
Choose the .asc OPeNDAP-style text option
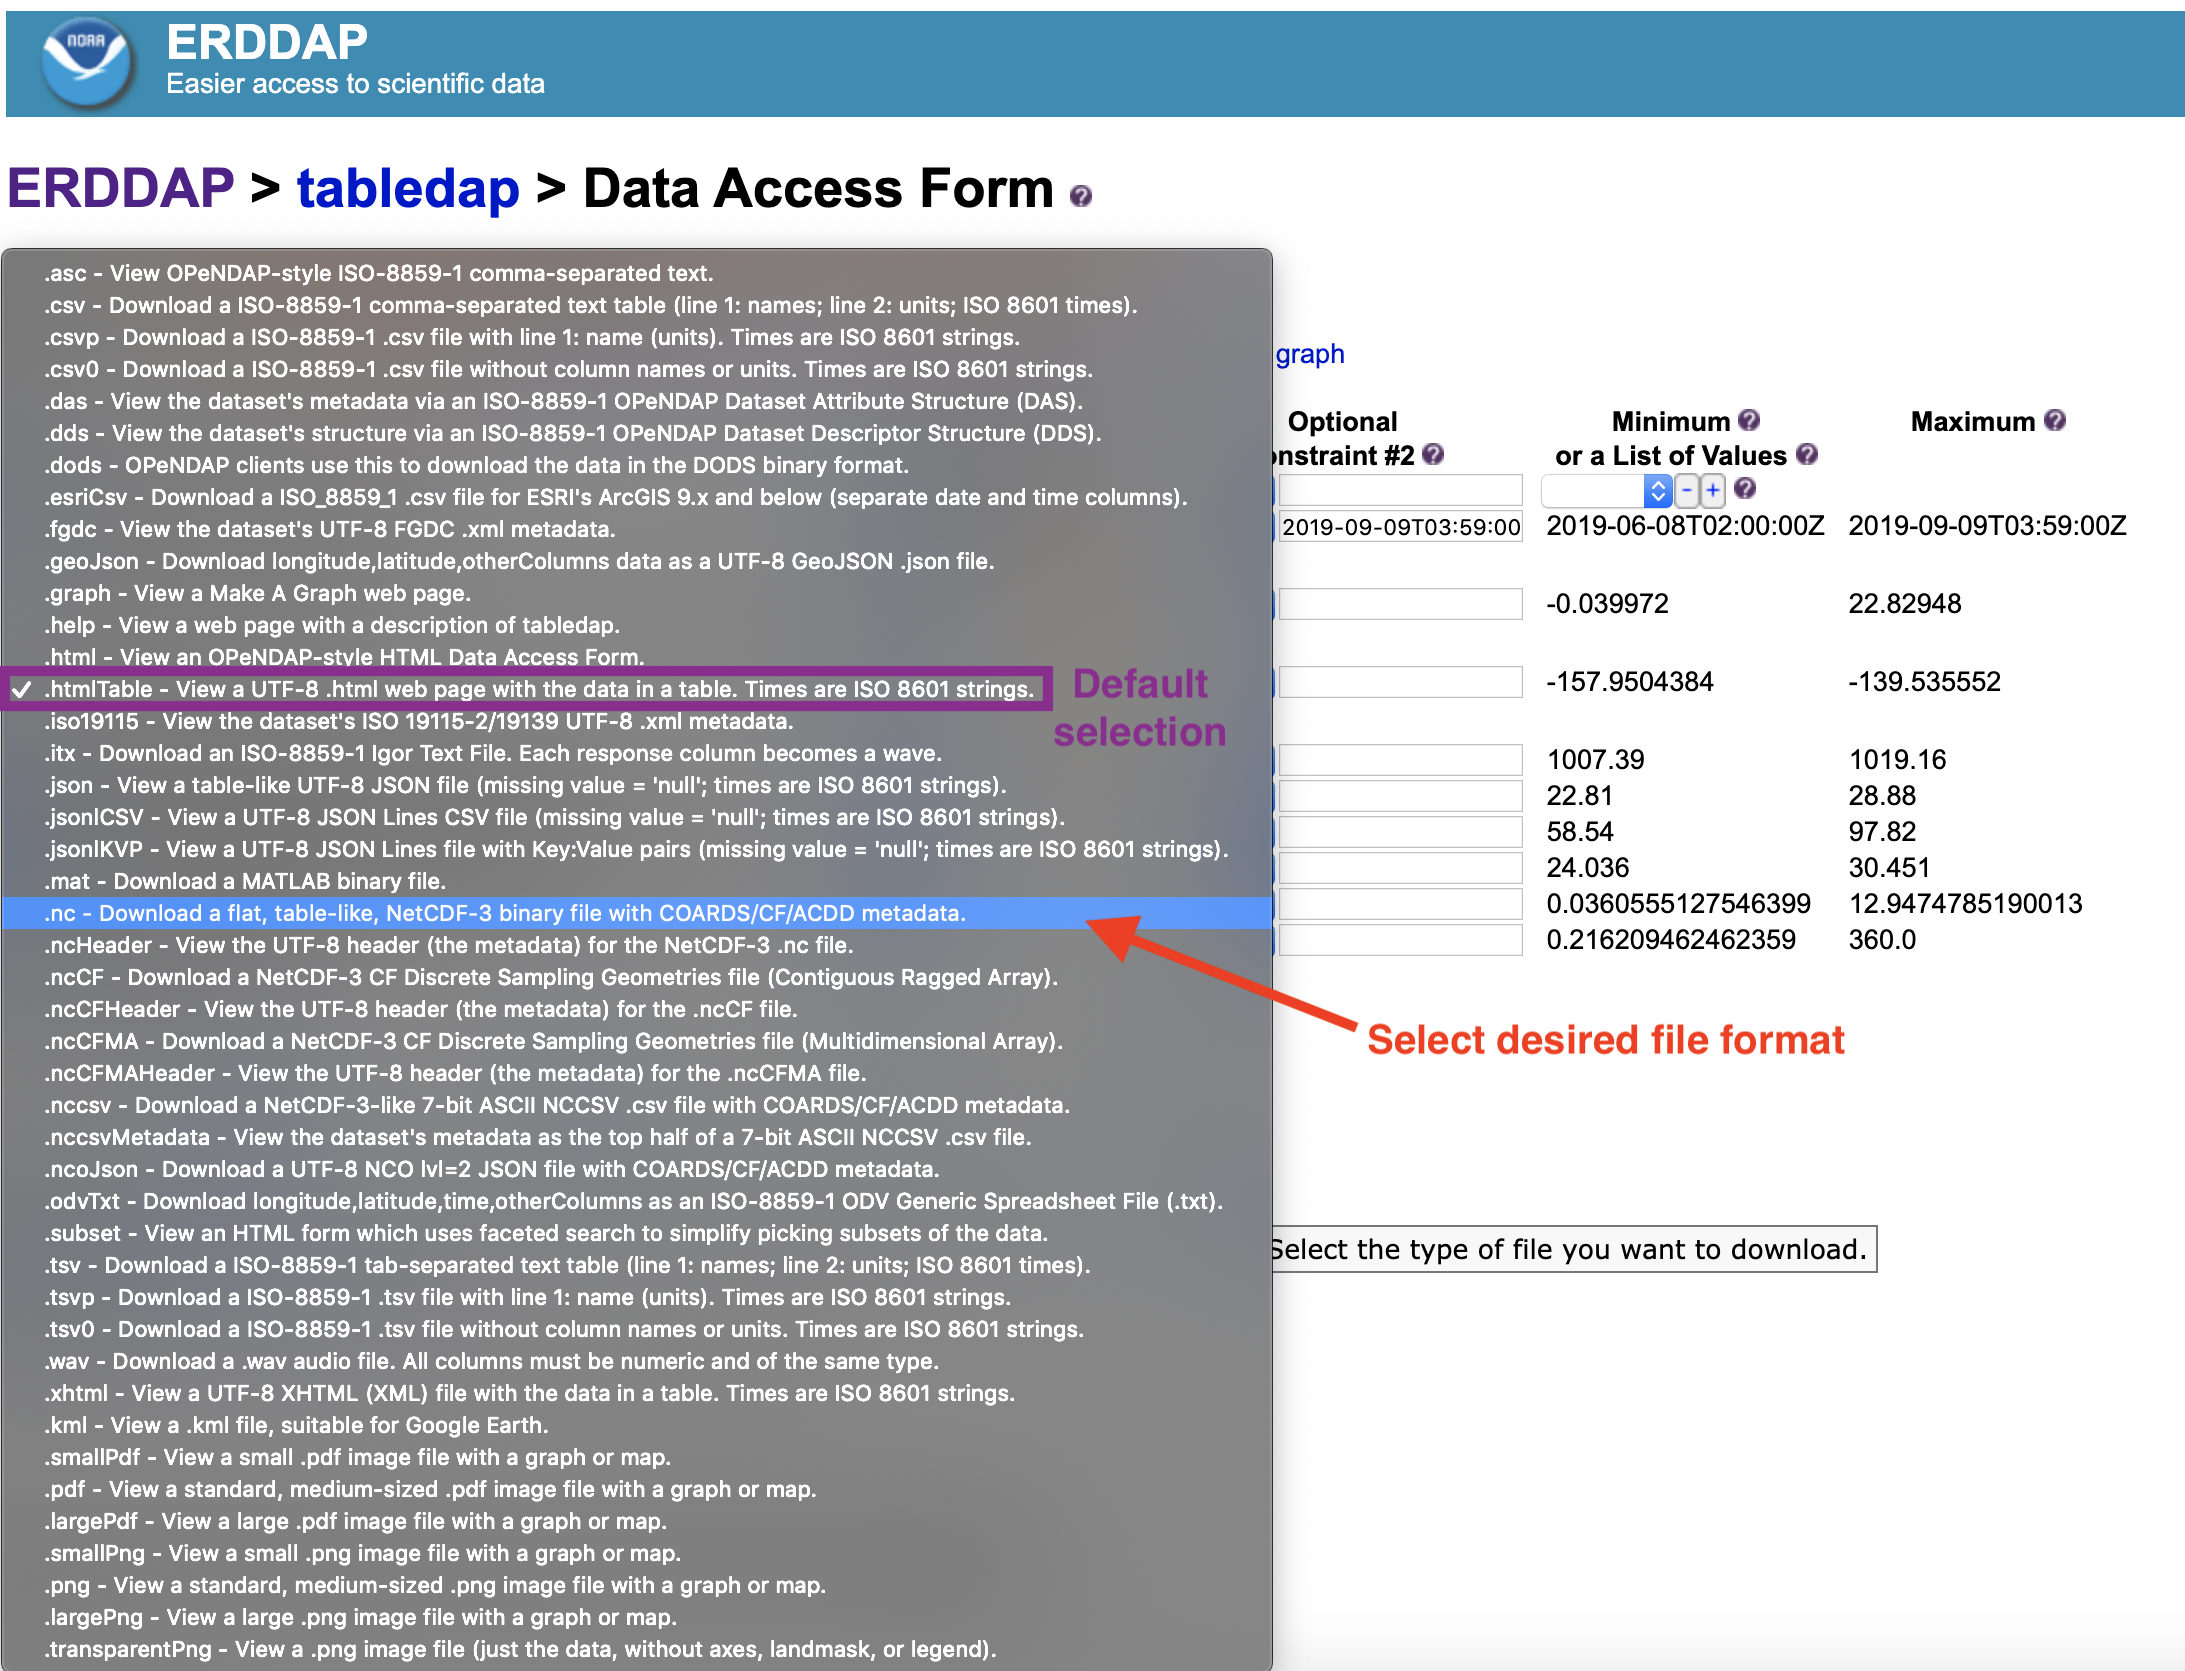point(636,273)
